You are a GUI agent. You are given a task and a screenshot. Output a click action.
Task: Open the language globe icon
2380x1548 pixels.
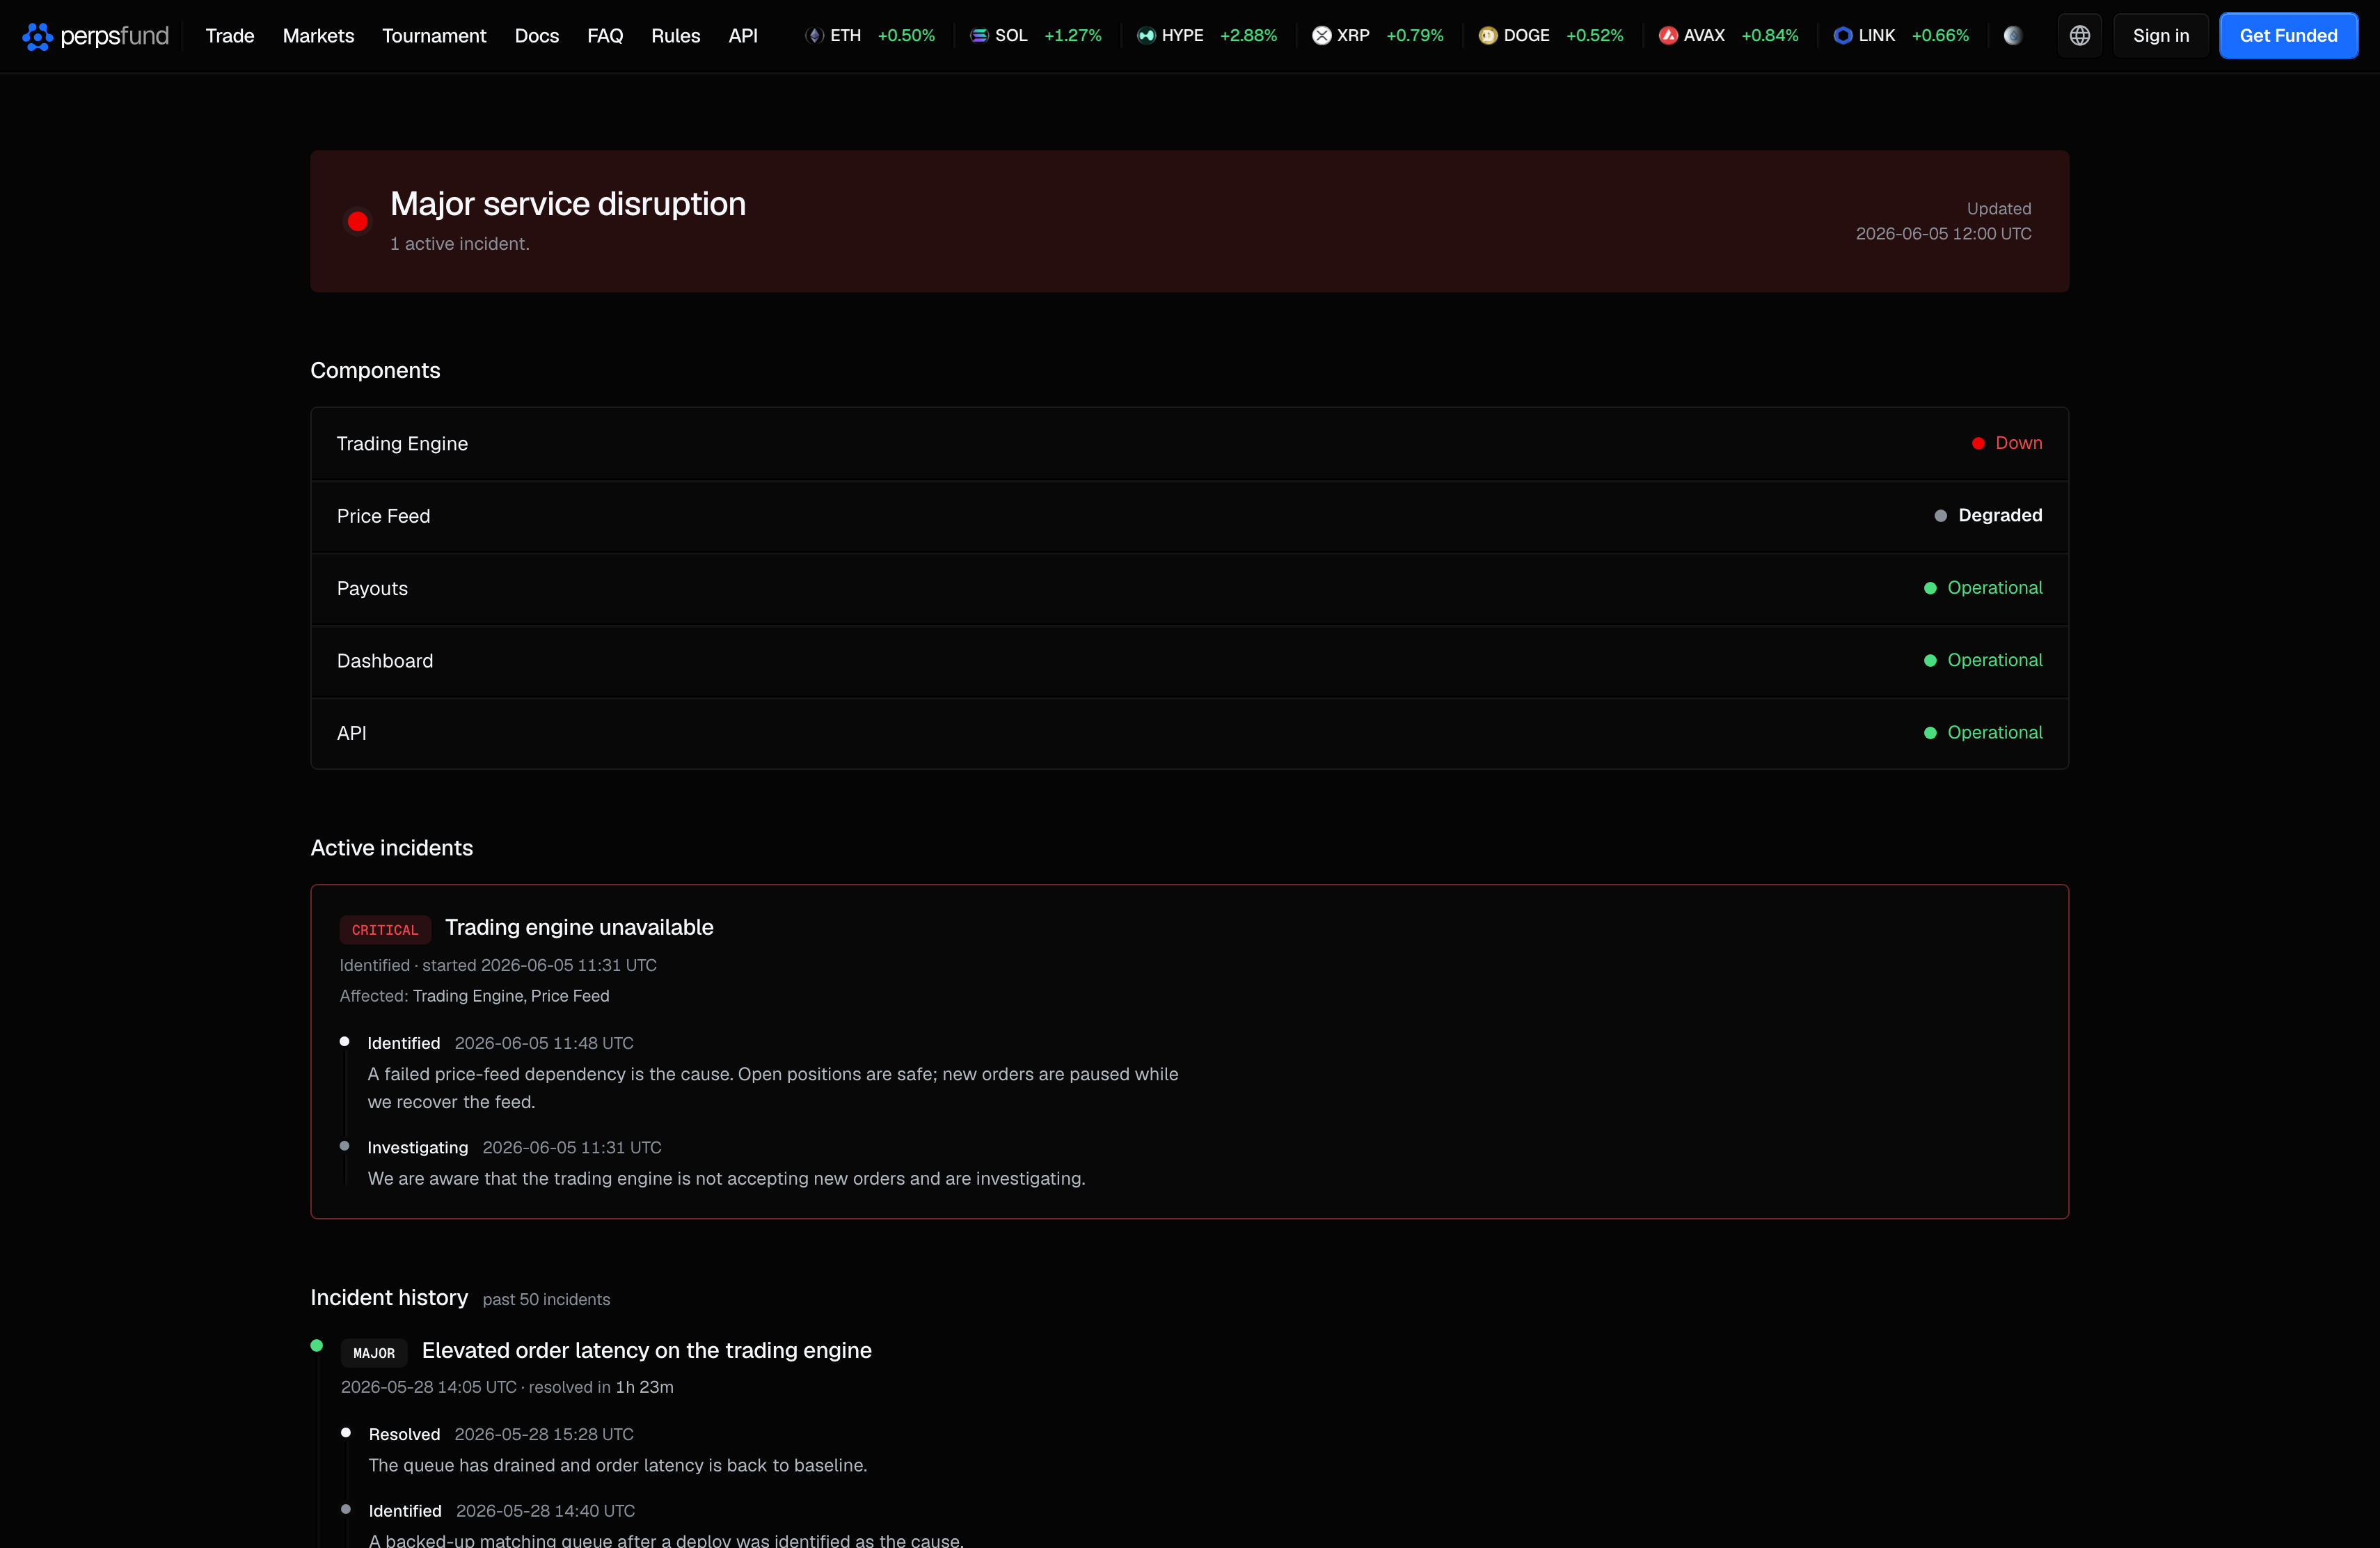2079,36
